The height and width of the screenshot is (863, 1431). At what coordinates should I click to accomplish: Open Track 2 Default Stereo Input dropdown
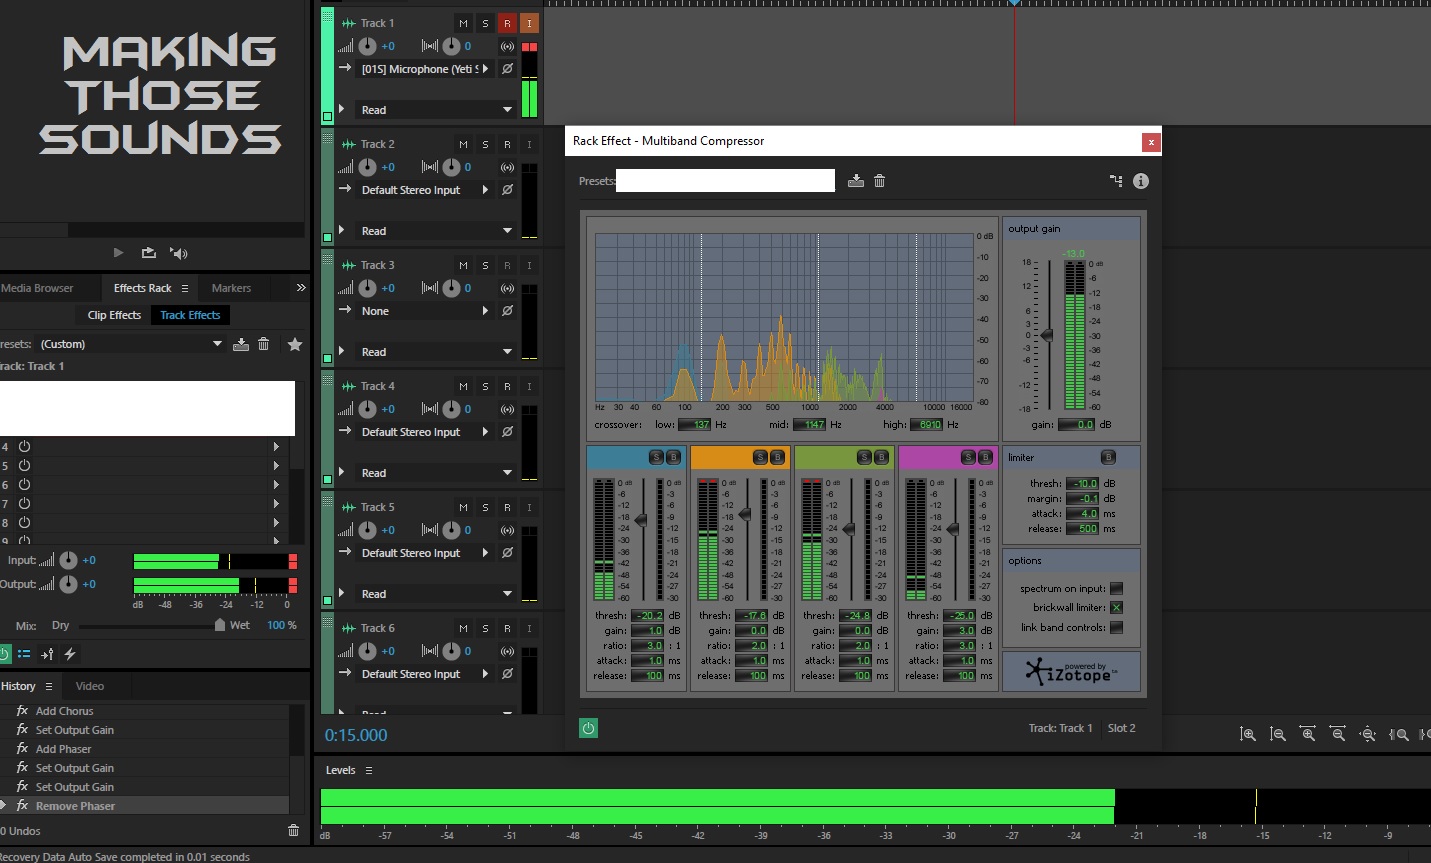coord(425,190)
